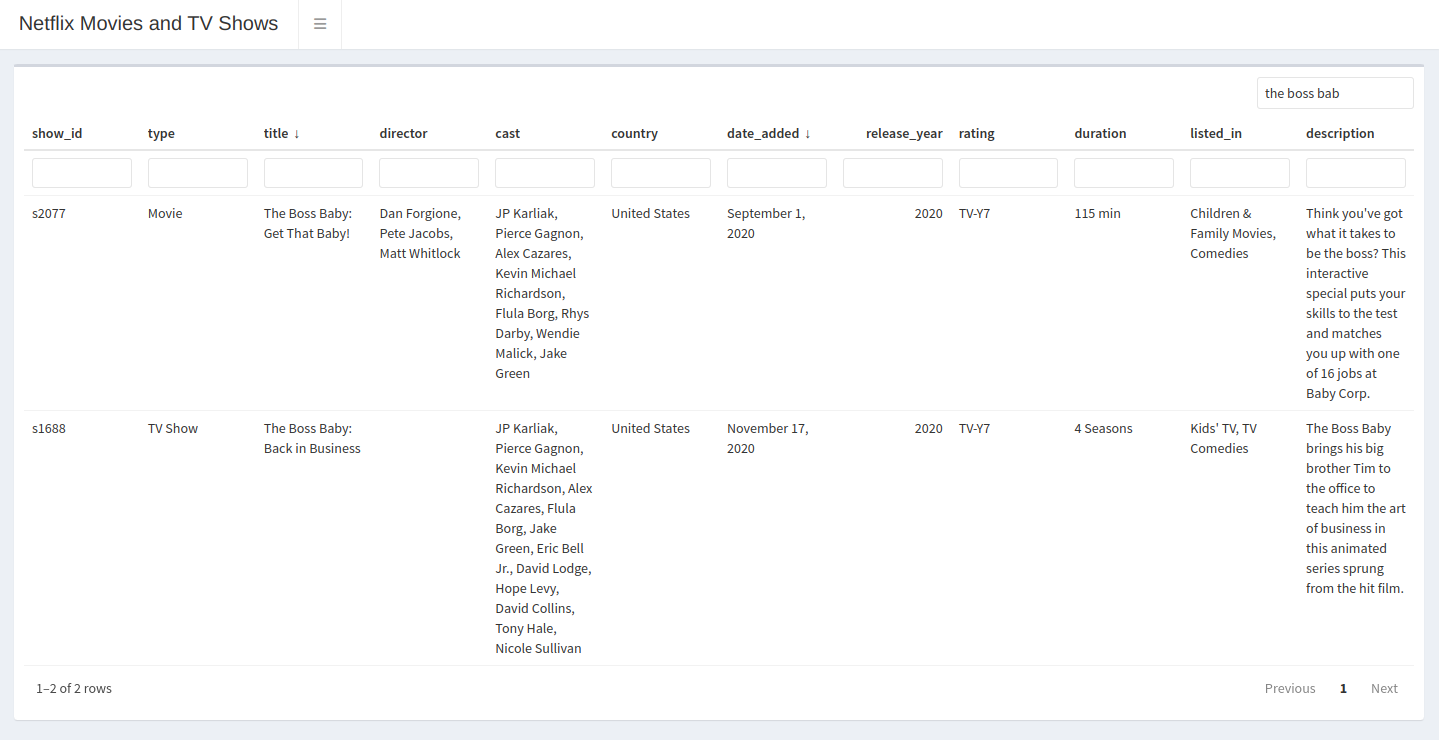Click the type column filter field

tap(198, 173)
